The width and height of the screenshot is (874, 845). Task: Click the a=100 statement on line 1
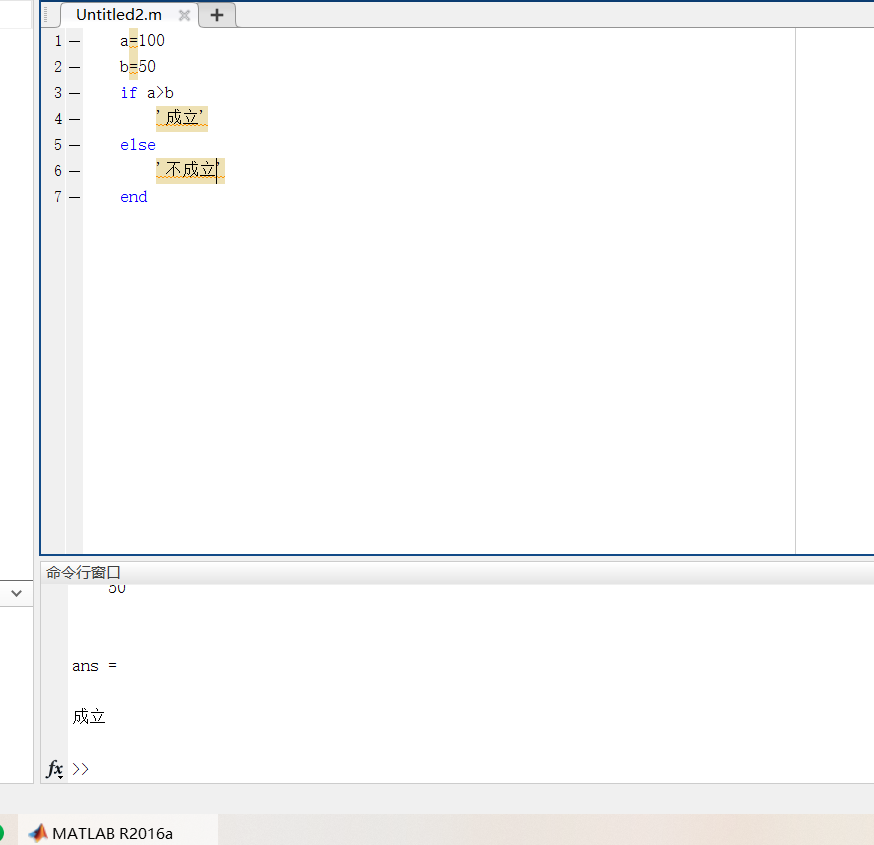(x=141, y=41)
